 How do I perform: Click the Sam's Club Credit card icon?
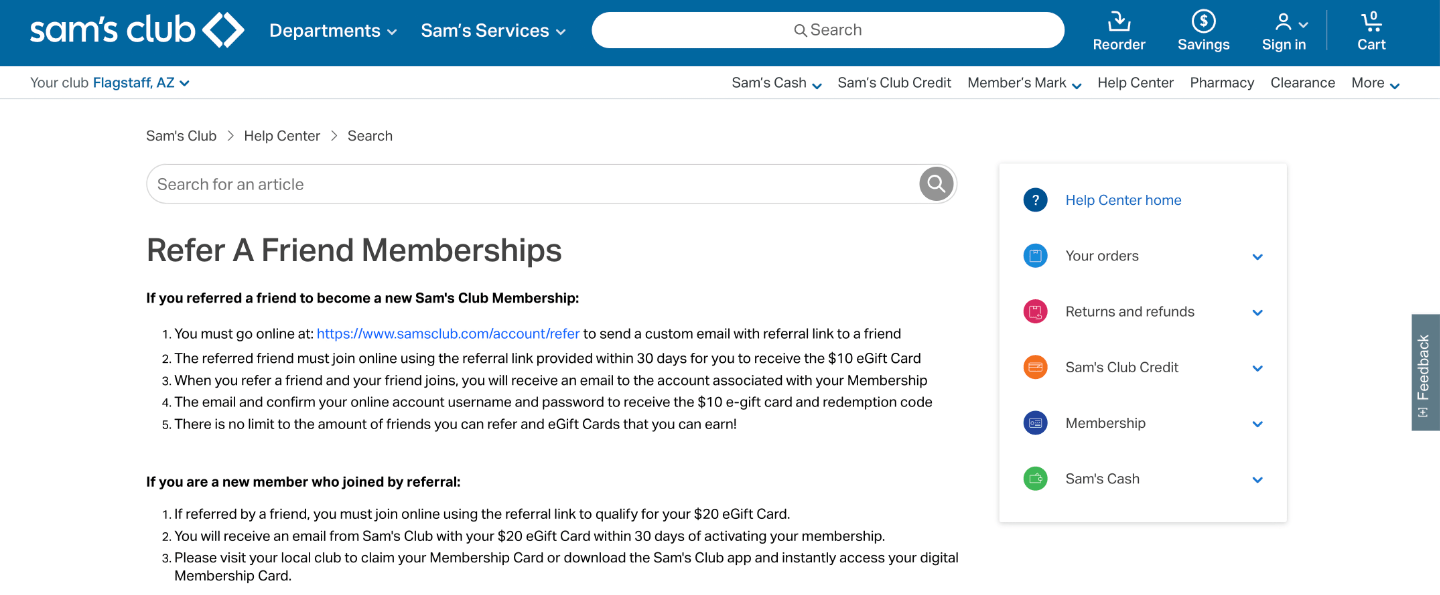[1035, 368]
